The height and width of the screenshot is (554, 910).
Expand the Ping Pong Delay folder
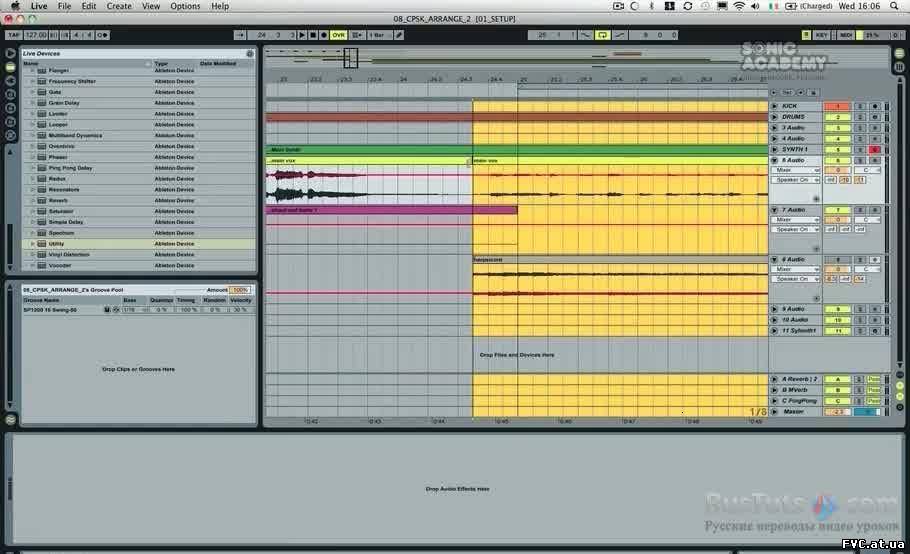pyautogui.click(x=32, y=168)
